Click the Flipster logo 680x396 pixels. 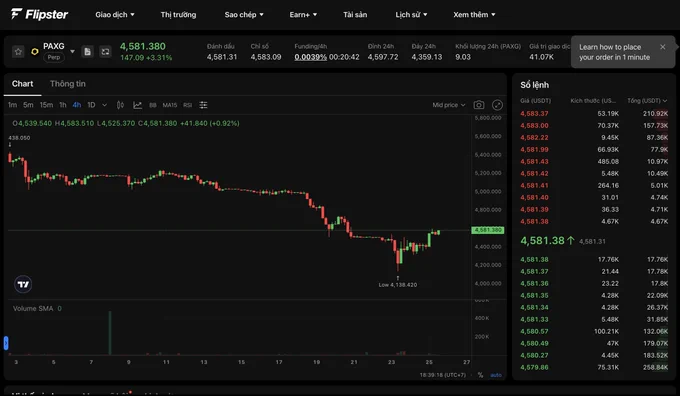click(x=39, y=14)
